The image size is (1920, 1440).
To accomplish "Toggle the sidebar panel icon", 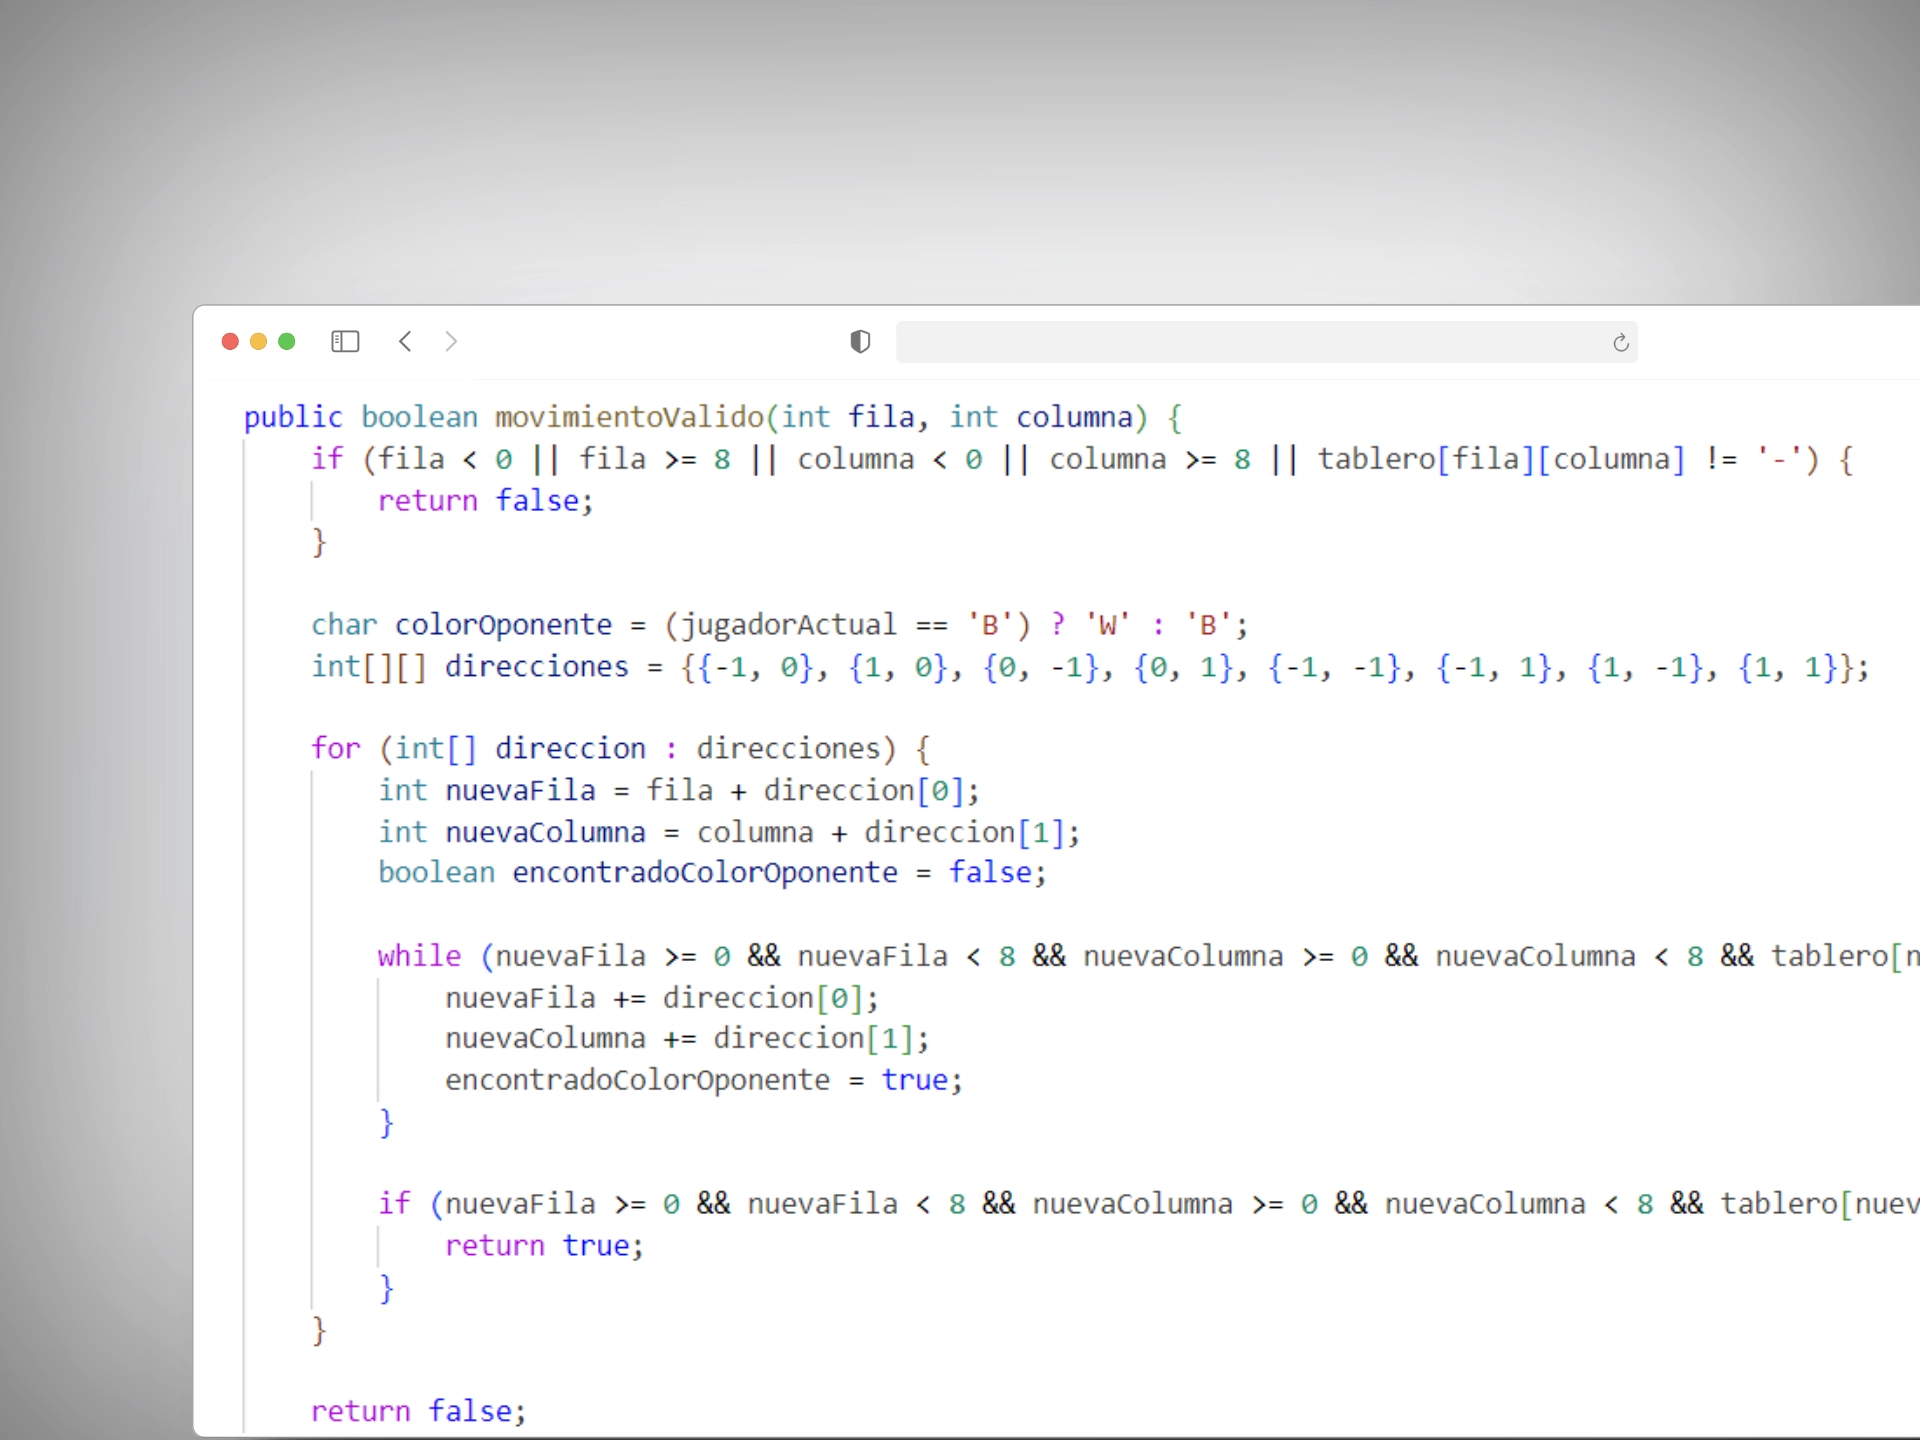I will [345, 342].
